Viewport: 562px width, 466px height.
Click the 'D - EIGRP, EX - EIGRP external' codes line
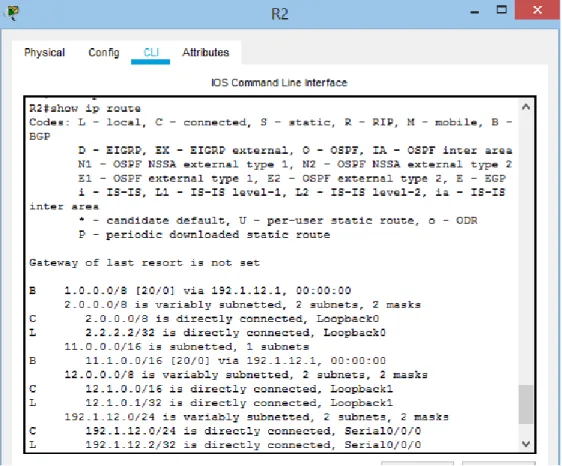pyautogui.click(x=295, y=151)
